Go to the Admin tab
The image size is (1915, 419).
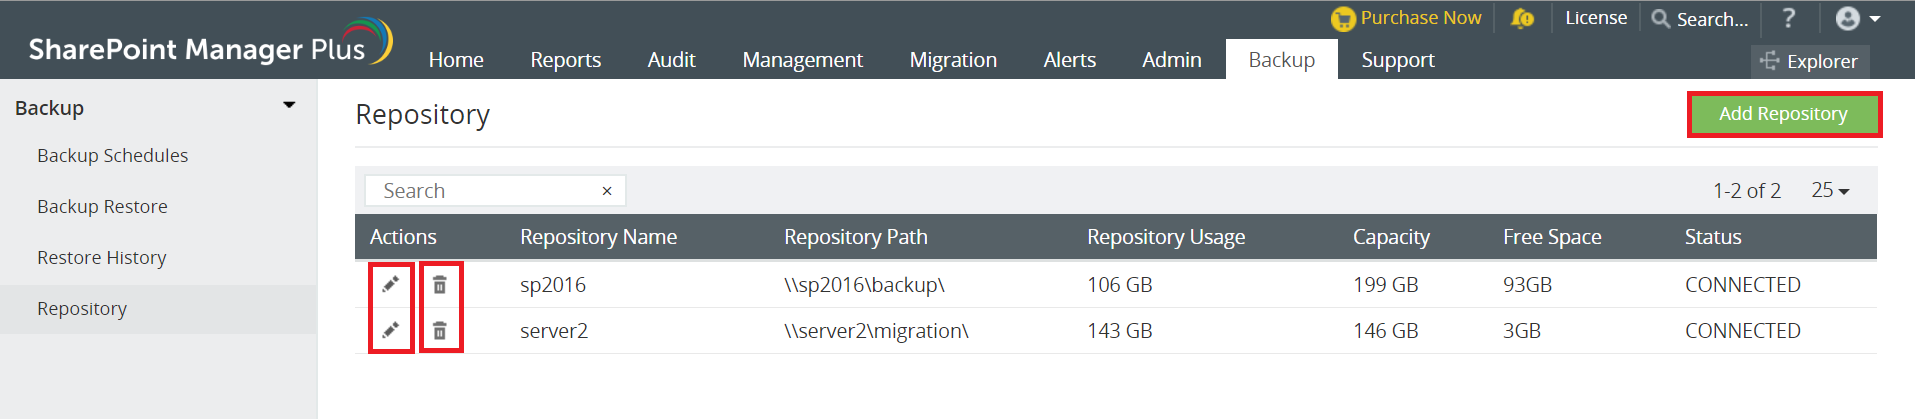point(1172,60)
